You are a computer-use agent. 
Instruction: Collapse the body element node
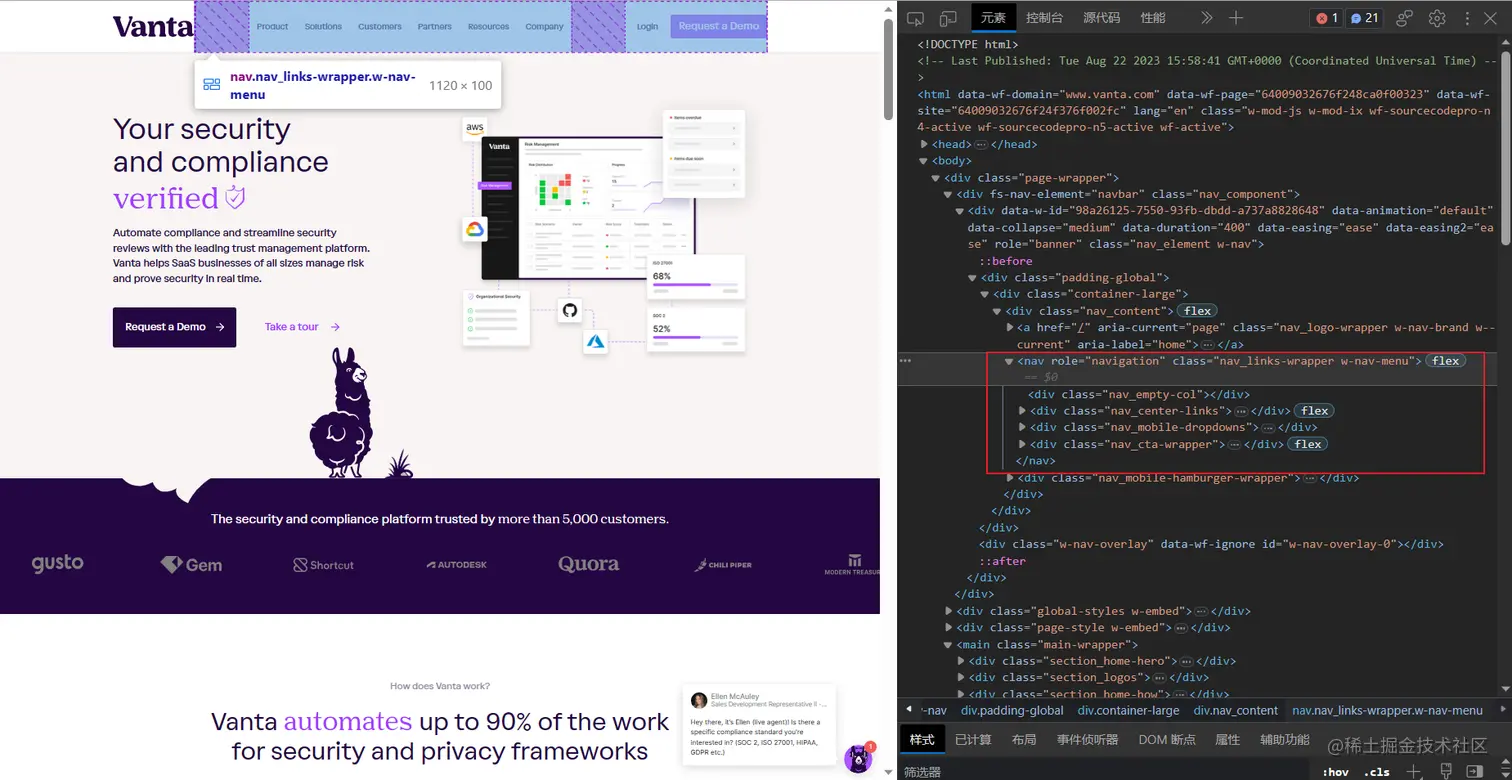point(924,160)
